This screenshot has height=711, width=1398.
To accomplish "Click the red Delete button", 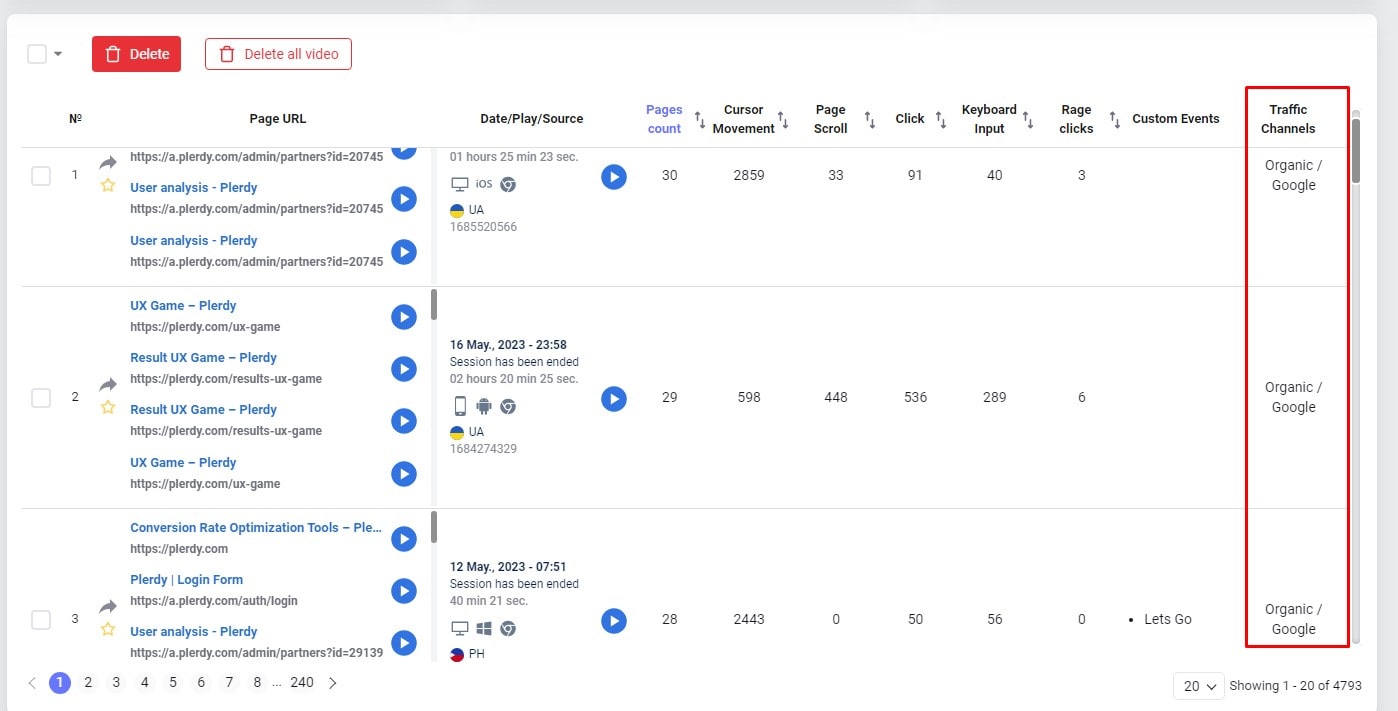I will click(x=136, y=54).
